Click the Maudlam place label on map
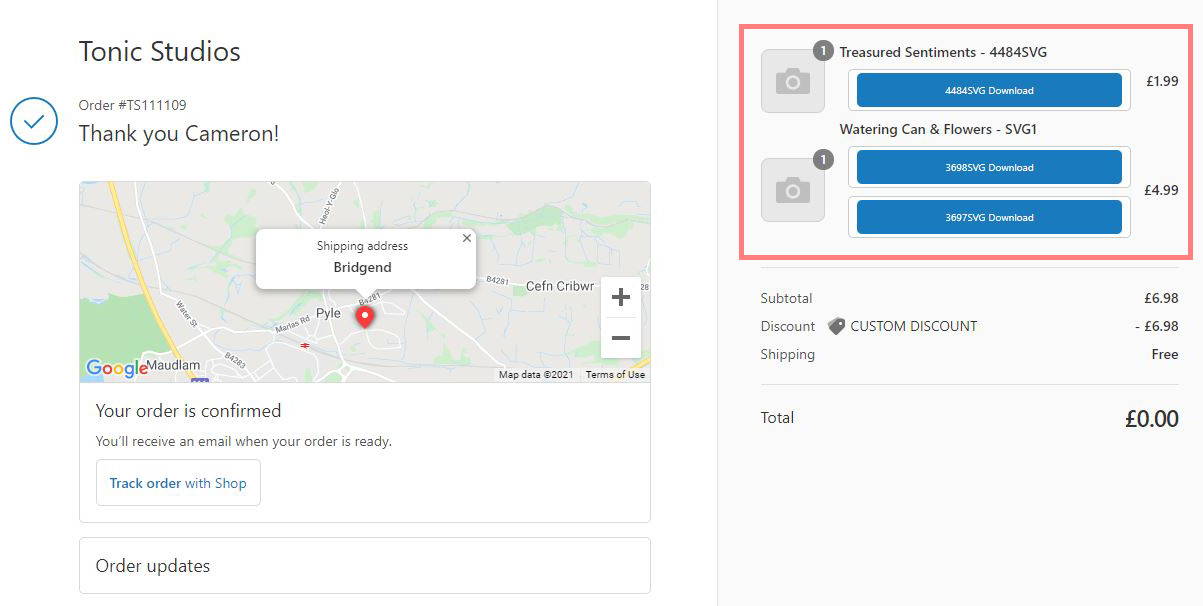The image size is (1203, 606). coord(173,366)
